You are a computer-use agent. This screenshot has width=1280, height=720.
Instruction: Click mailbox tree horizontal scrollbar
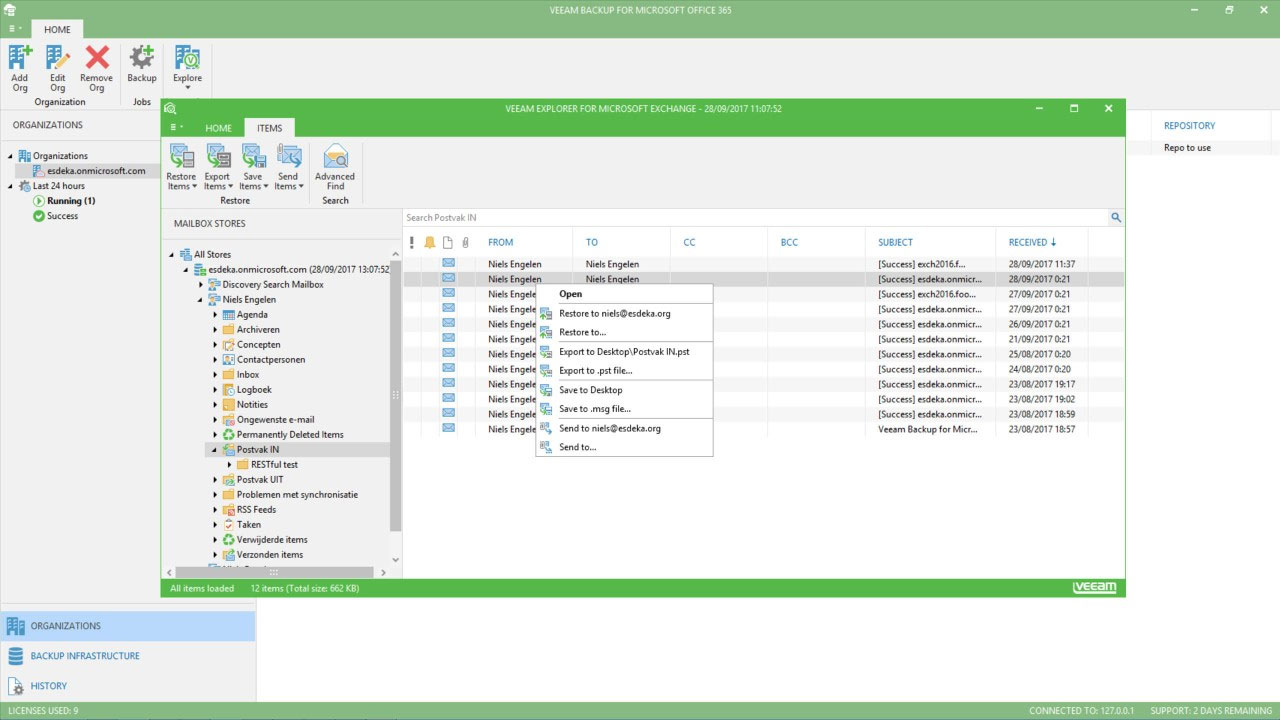(x=275, y=572)
